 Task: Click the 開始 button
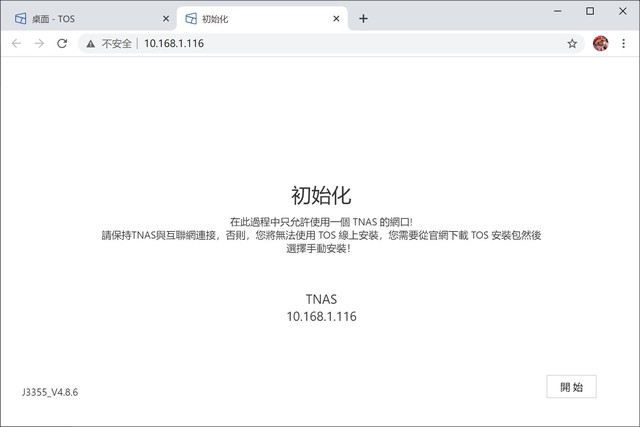571,387
